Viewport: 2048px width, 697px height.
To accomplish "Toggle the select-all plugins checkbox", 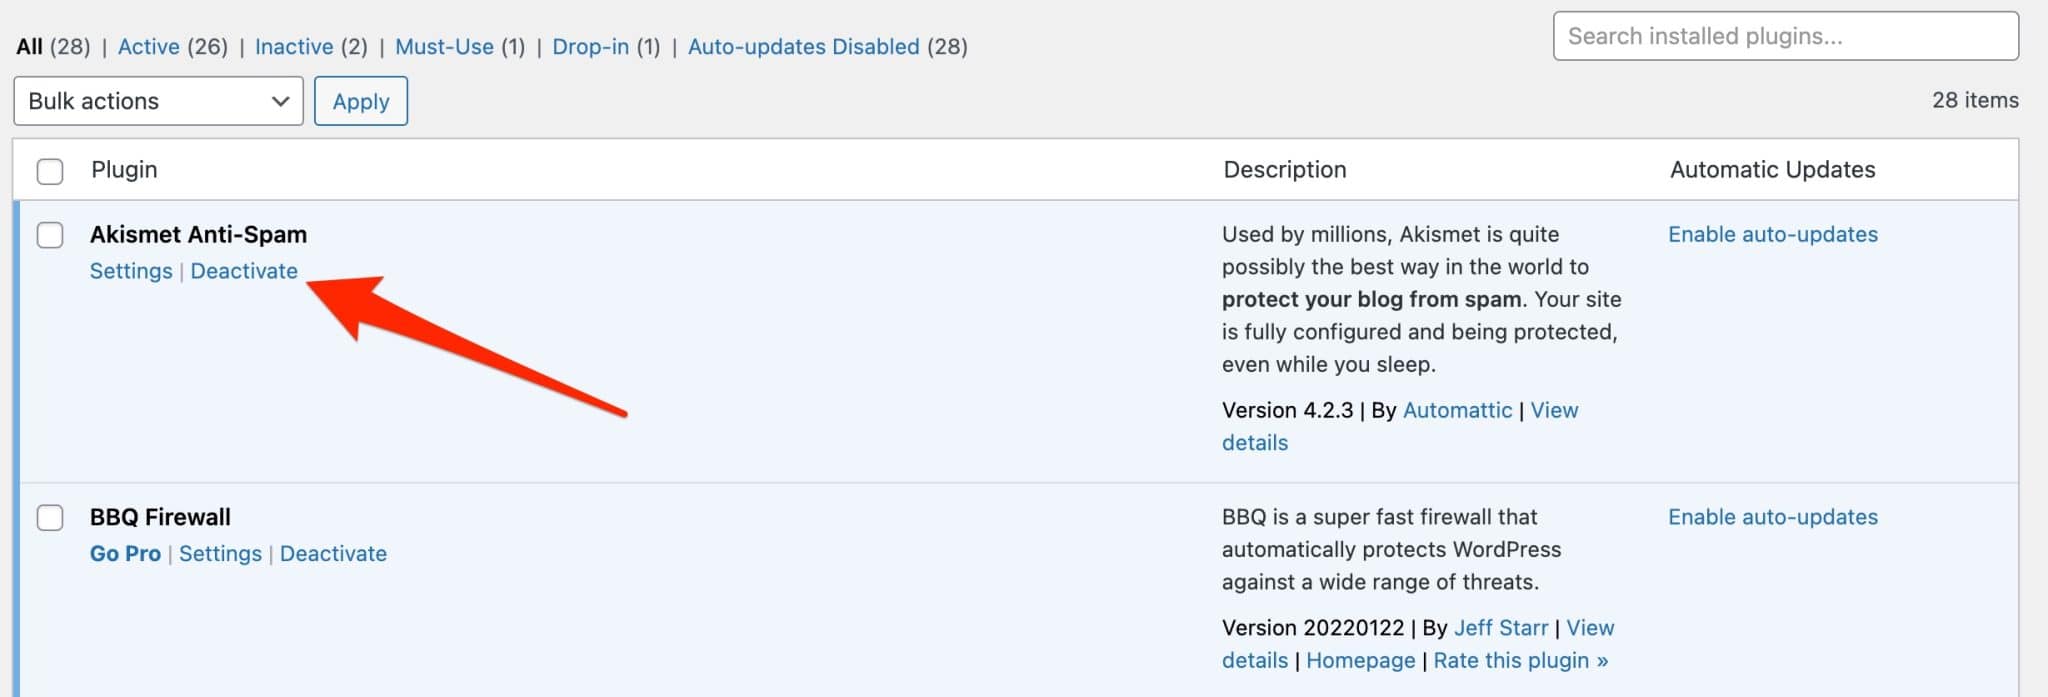I will click(x=50, y=171).
